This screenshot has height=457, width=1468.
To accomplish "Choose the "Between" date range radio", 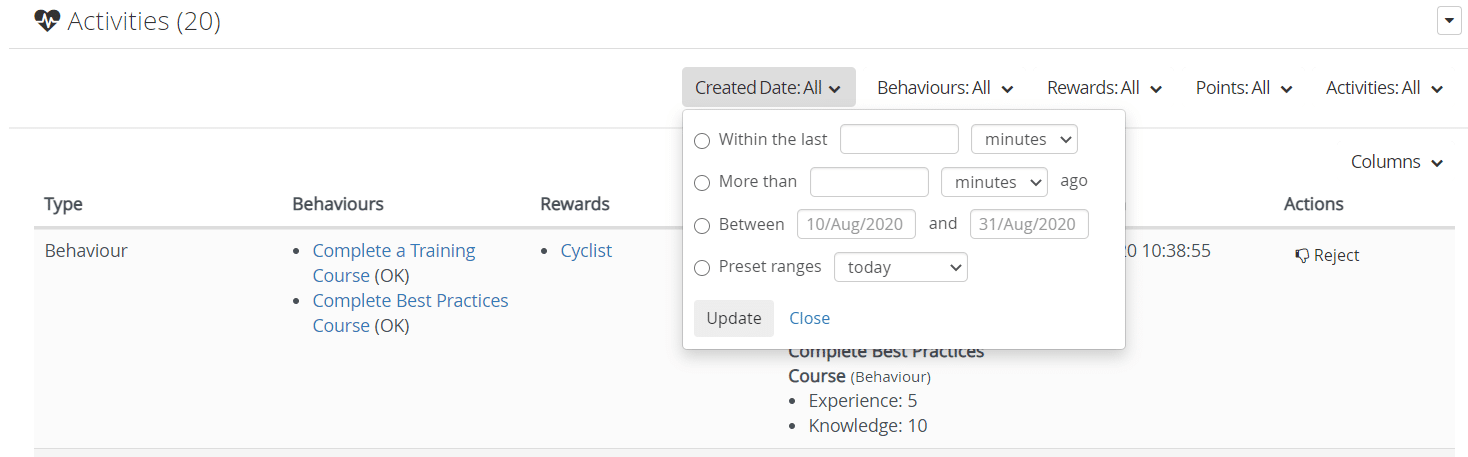I will point(702,225).
